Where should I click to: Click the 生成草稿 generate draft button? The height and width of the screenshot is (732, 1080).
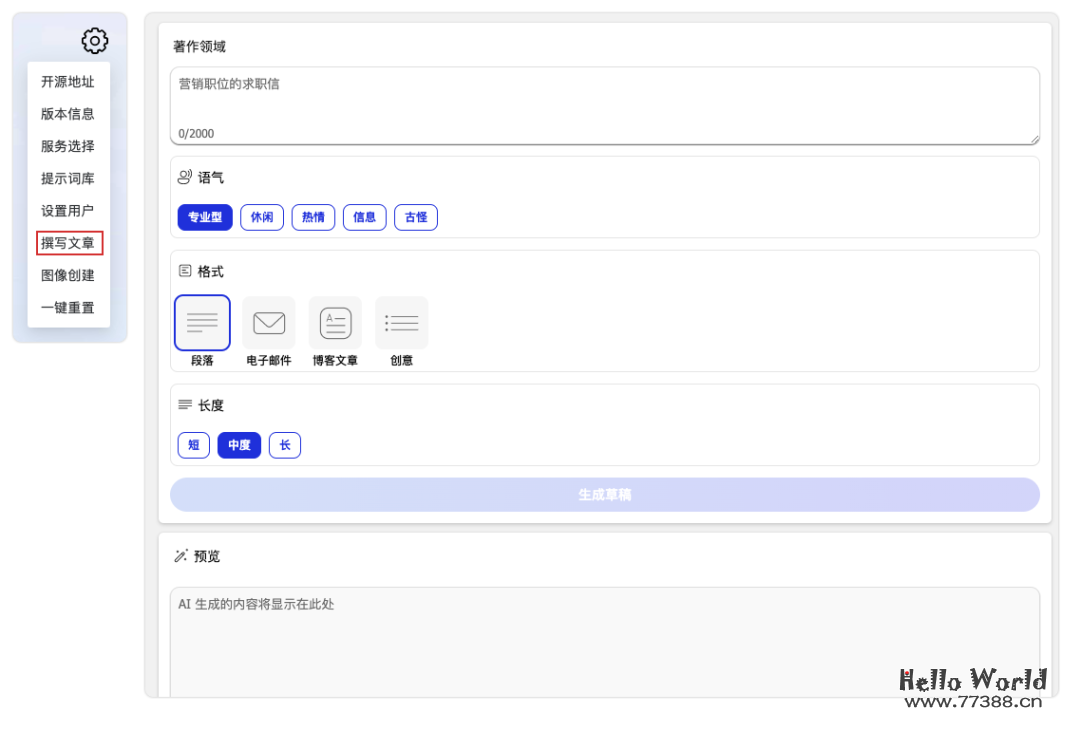pyautogui.click(x=604, y=494)
